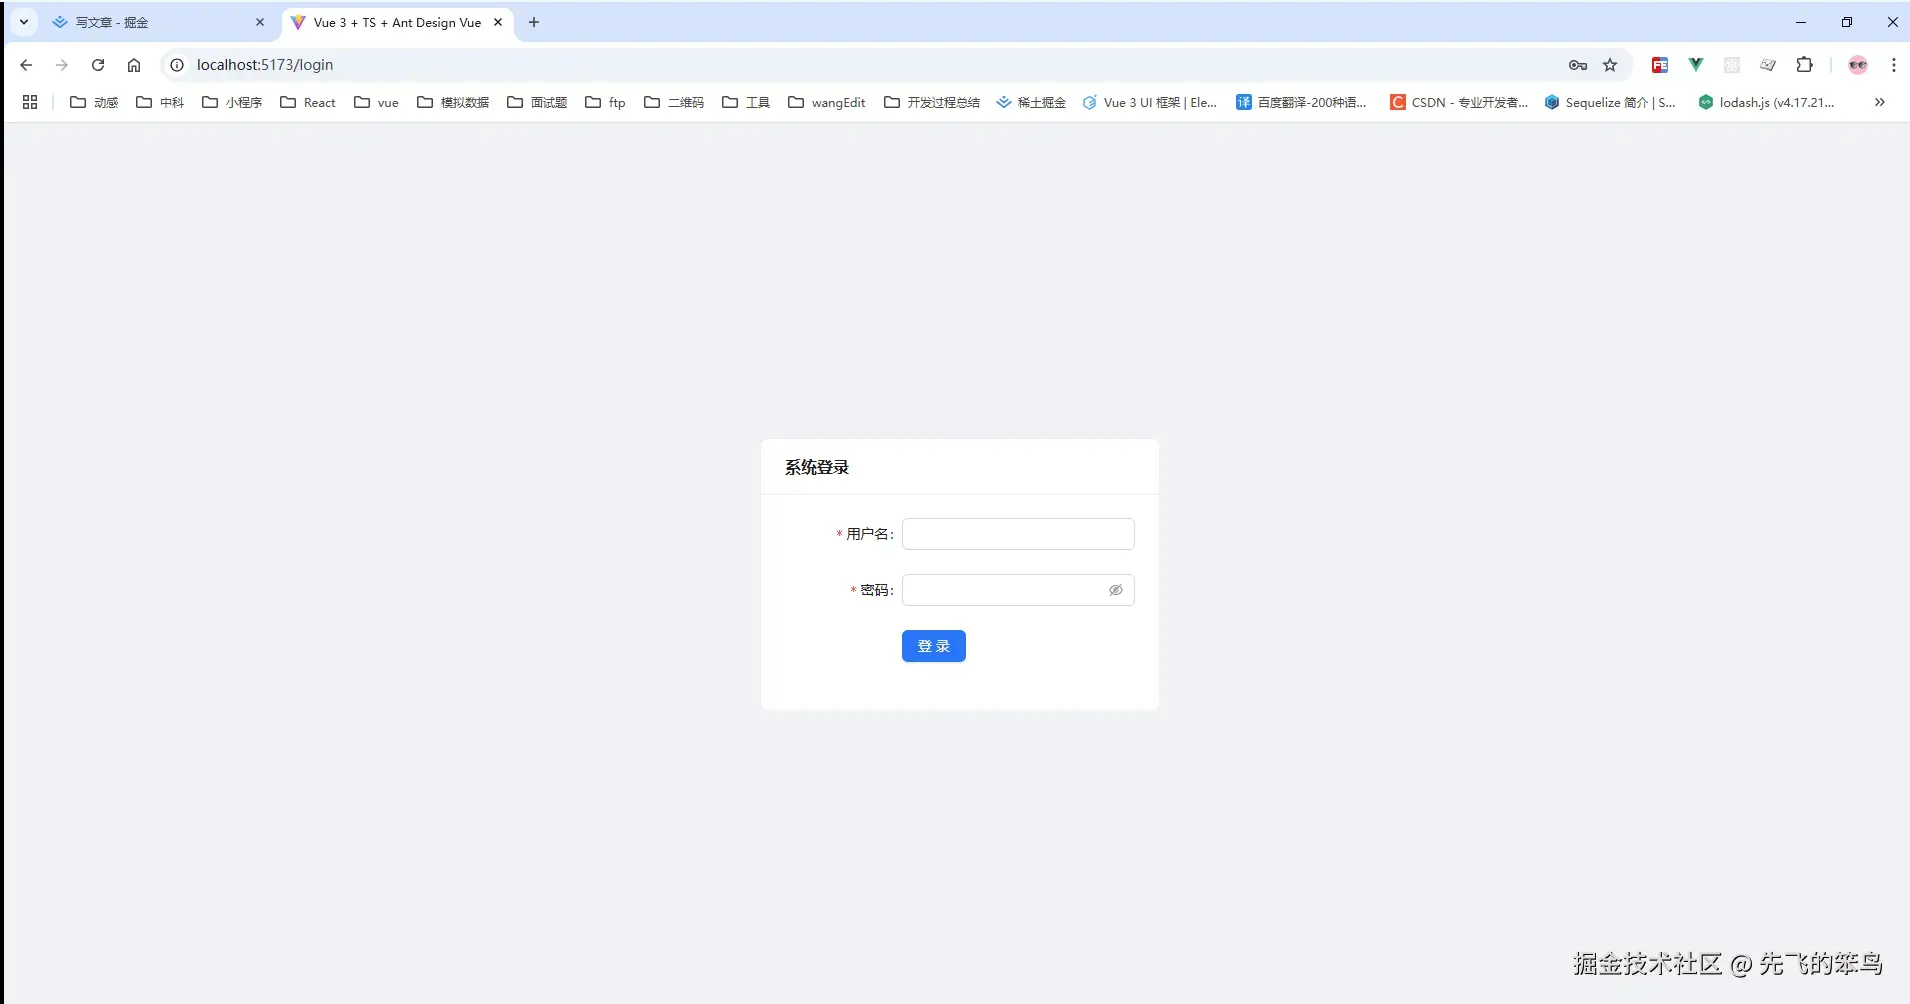Navigate back with the back arrow
This screenshot has height=1004, width=1910.
tap(25, 64)
